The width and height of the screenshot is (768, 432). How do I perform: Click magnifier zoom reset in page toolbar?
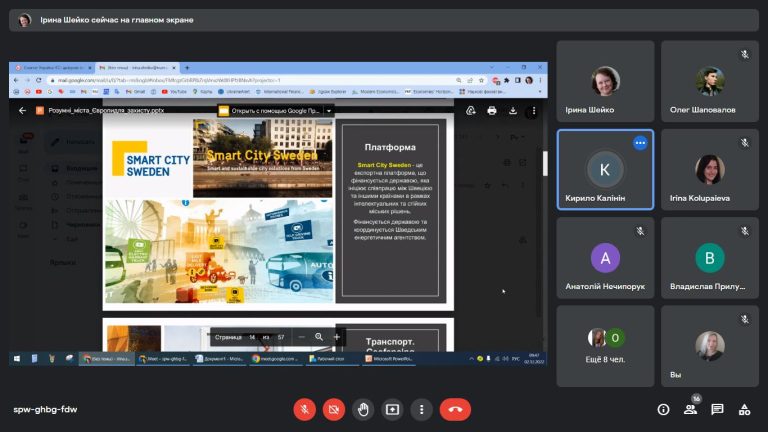319,337
